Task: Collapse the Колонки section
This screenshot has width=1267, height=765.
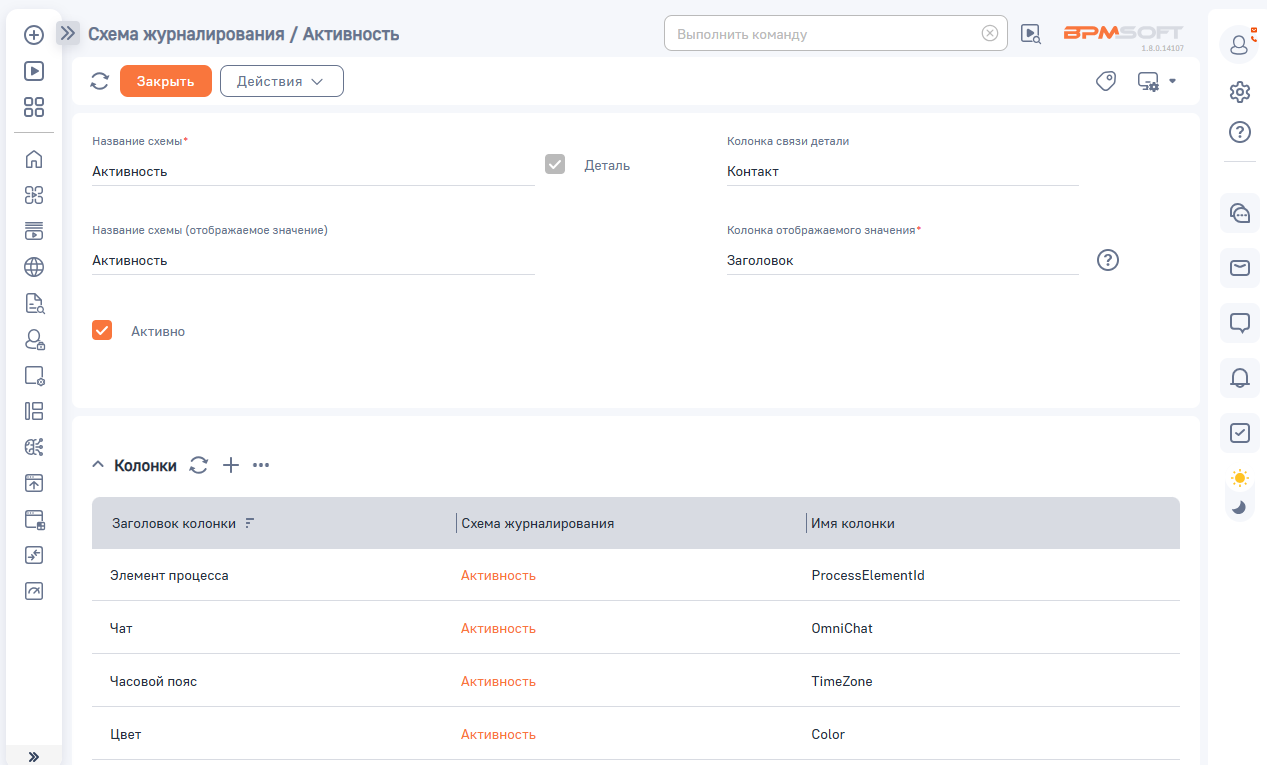Action: [x=98, y=465]
